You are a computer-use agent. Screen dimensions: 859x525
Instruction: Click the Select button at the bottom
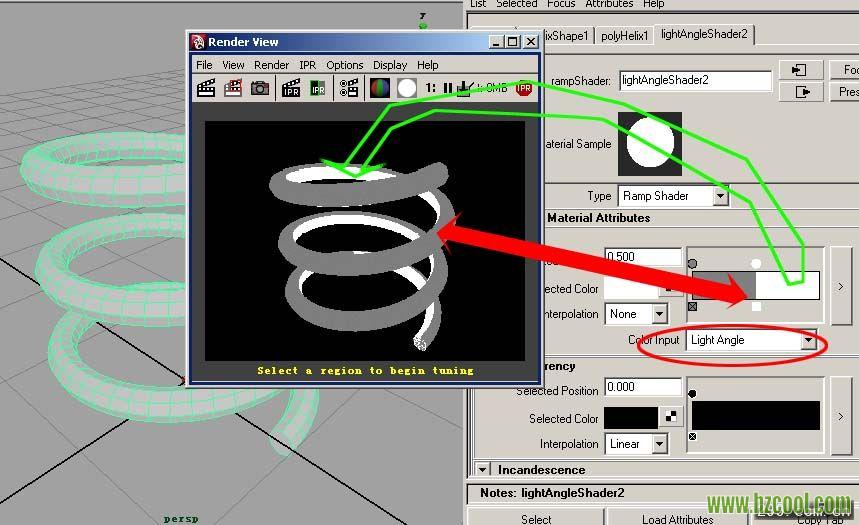click(x=536, y=518)
